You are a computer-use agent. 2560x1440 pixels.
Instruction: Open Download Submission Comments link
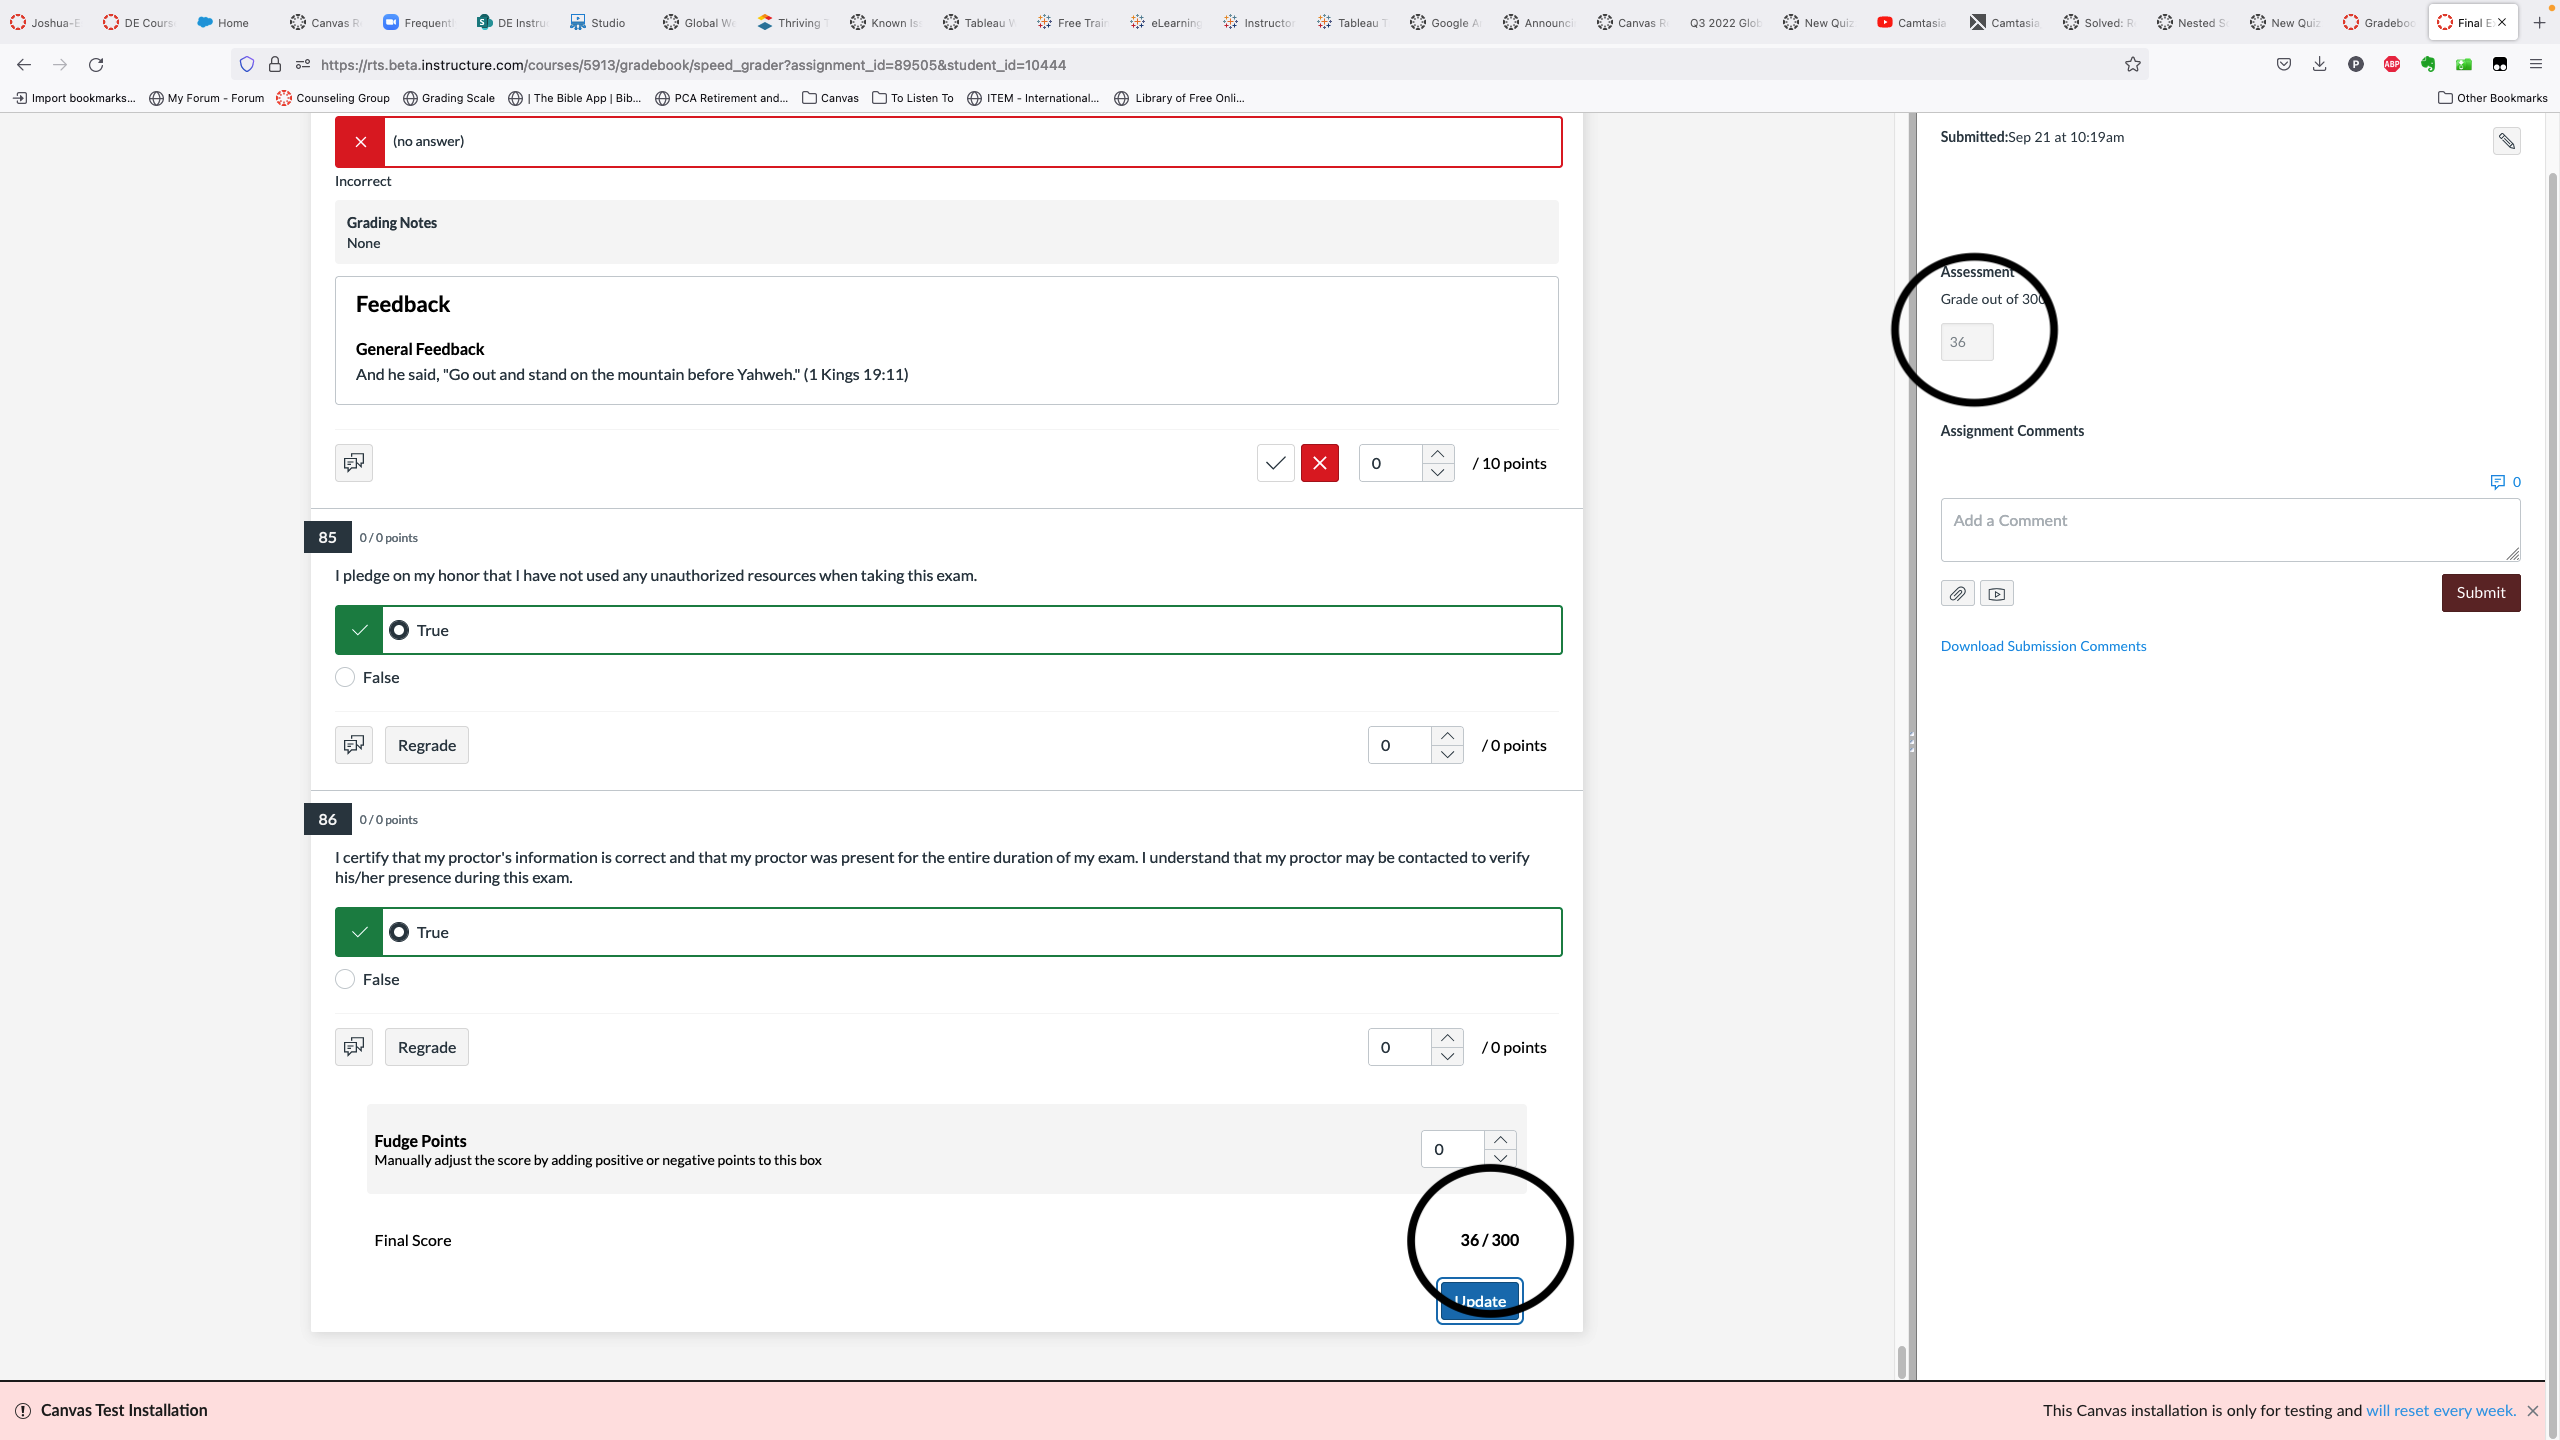[x=2043, y=646]
